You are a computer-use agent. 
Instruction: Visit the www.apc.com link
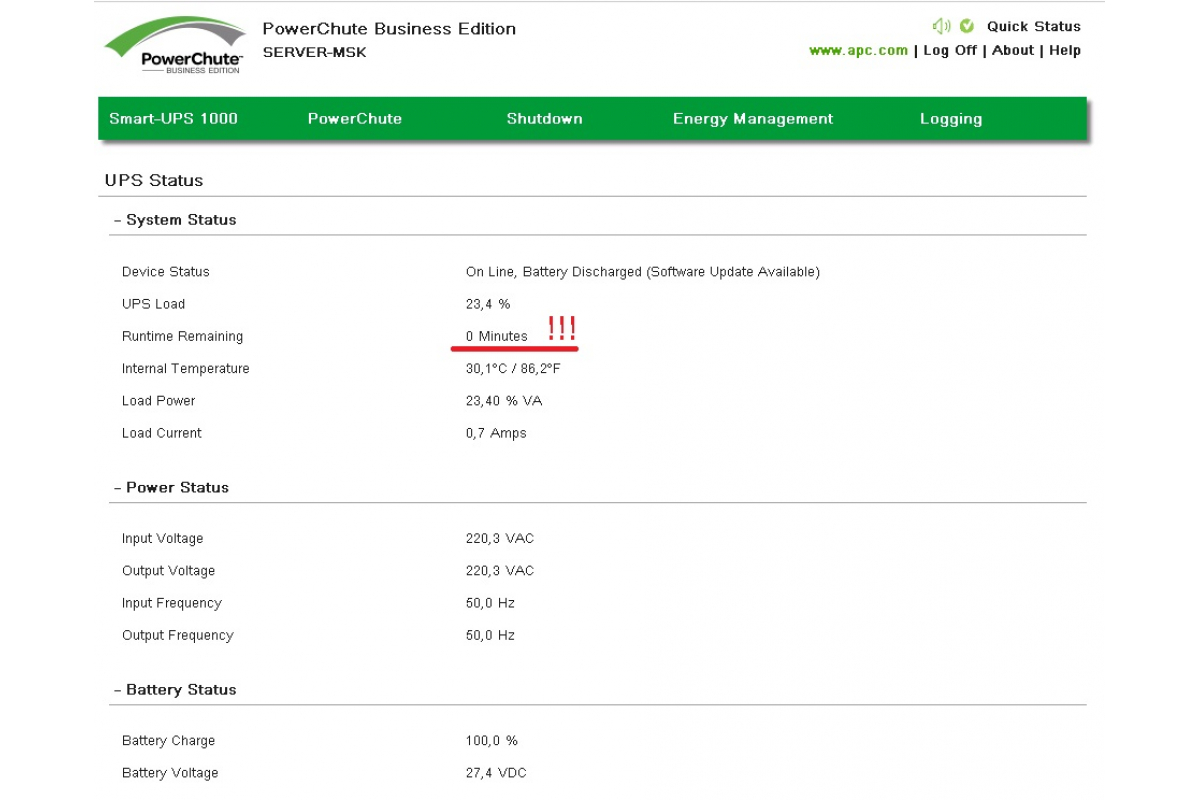tap(858, 50)
